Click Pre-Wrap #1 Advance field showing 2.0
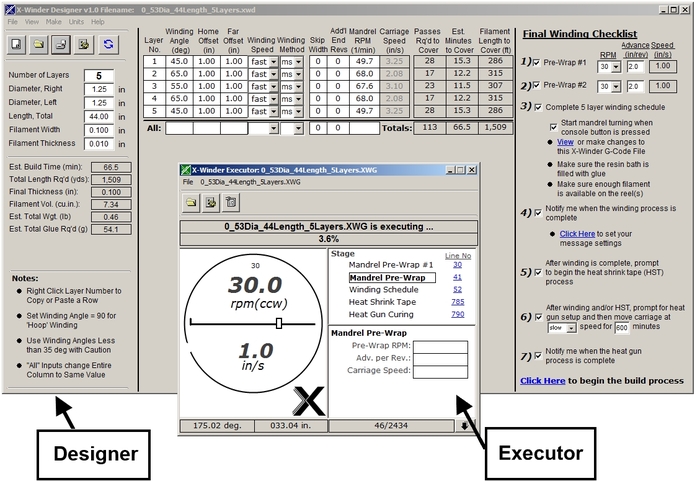Viewport: 700px width, 481px height. 635,67
